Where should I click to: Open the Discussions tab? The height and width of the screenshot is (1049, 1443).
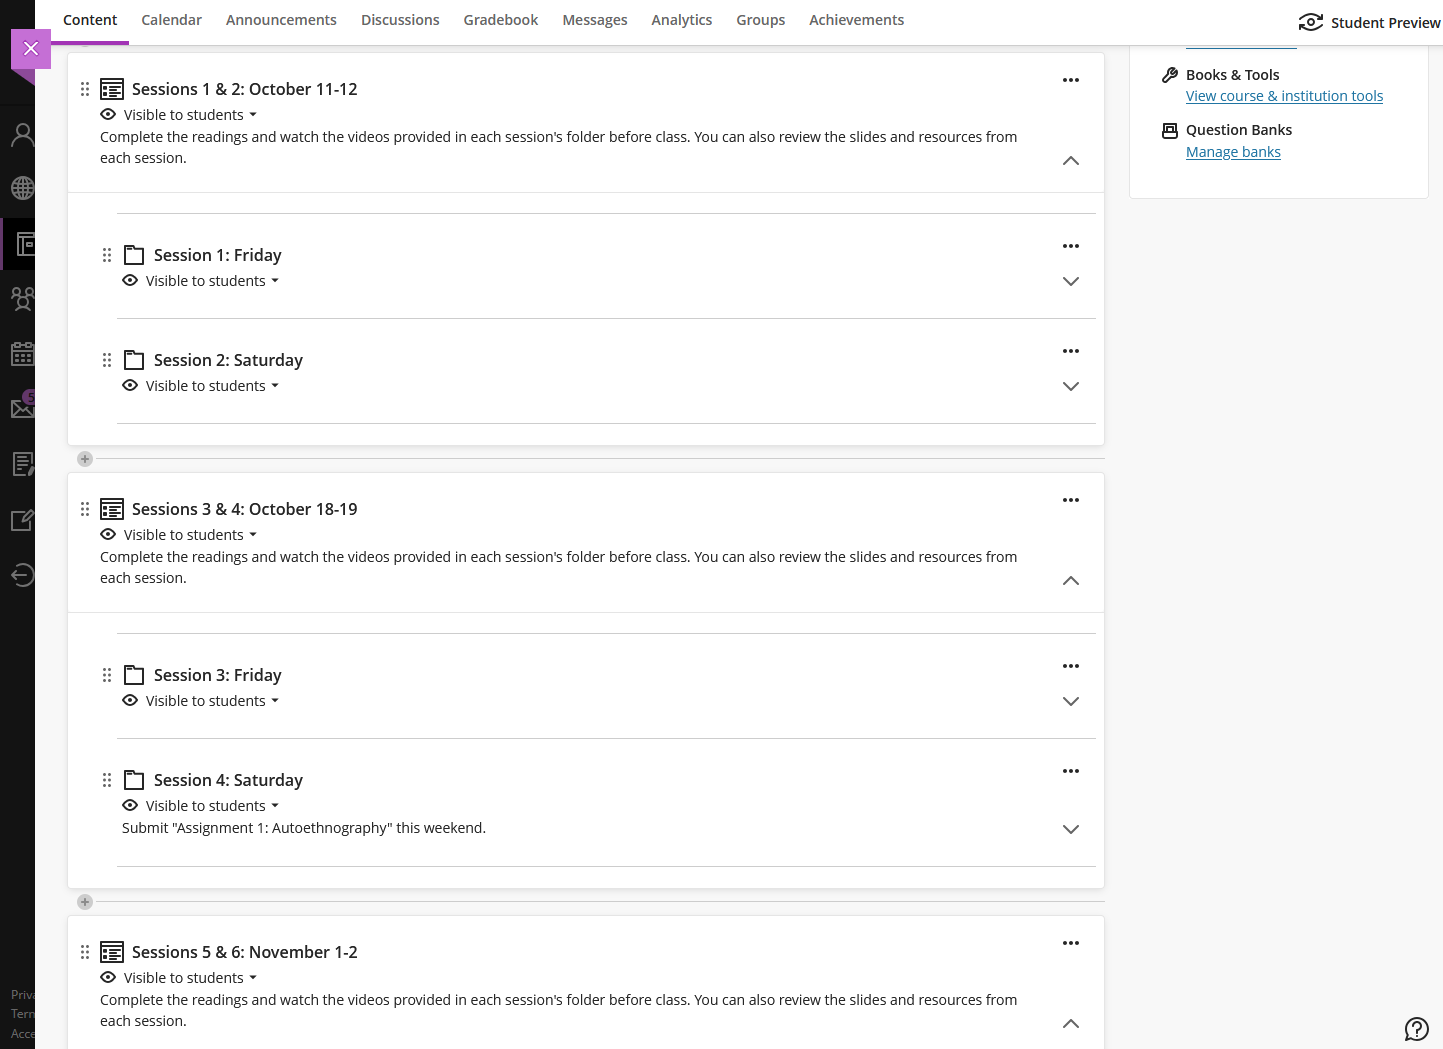tap(400, 20)
